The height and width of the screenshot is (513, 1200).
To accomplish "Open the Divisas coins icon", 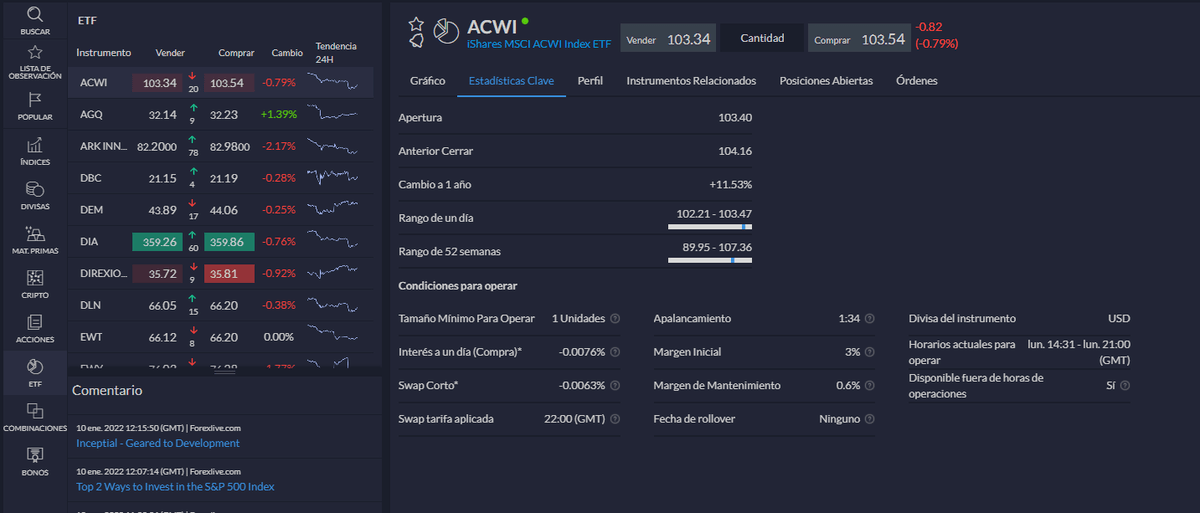I will tap(35, 191).
